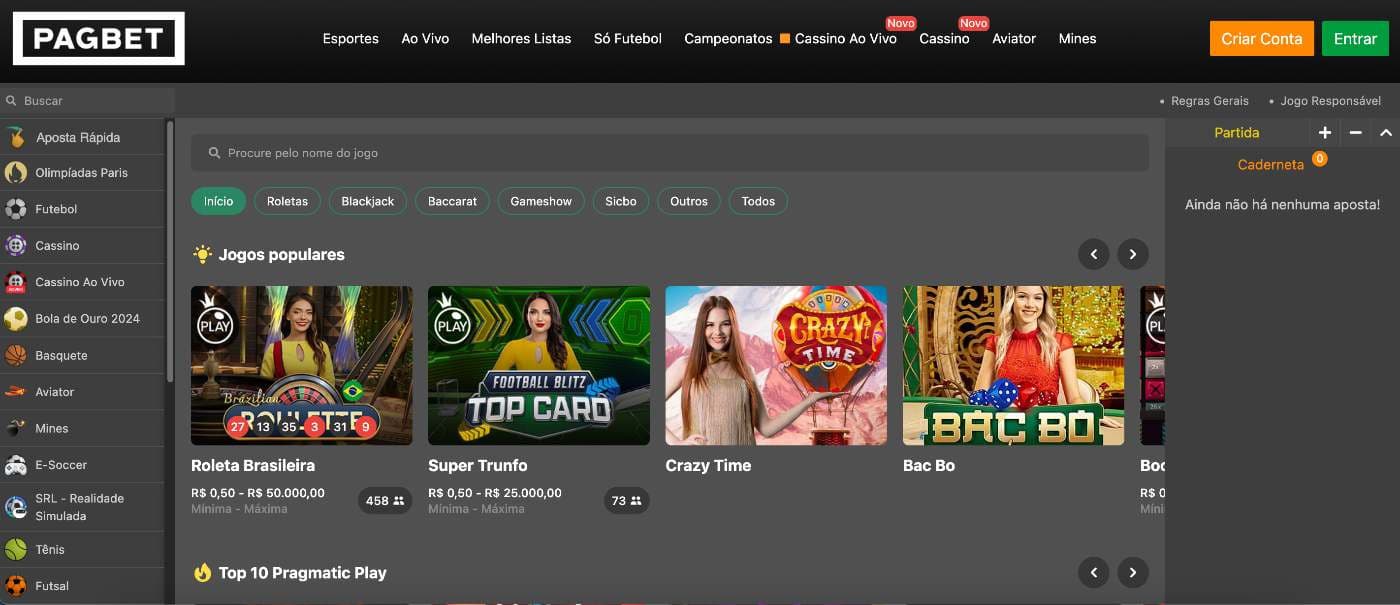Click the Basquete basketball icon
Screen dimensions: 1400x605
point(16,355)
